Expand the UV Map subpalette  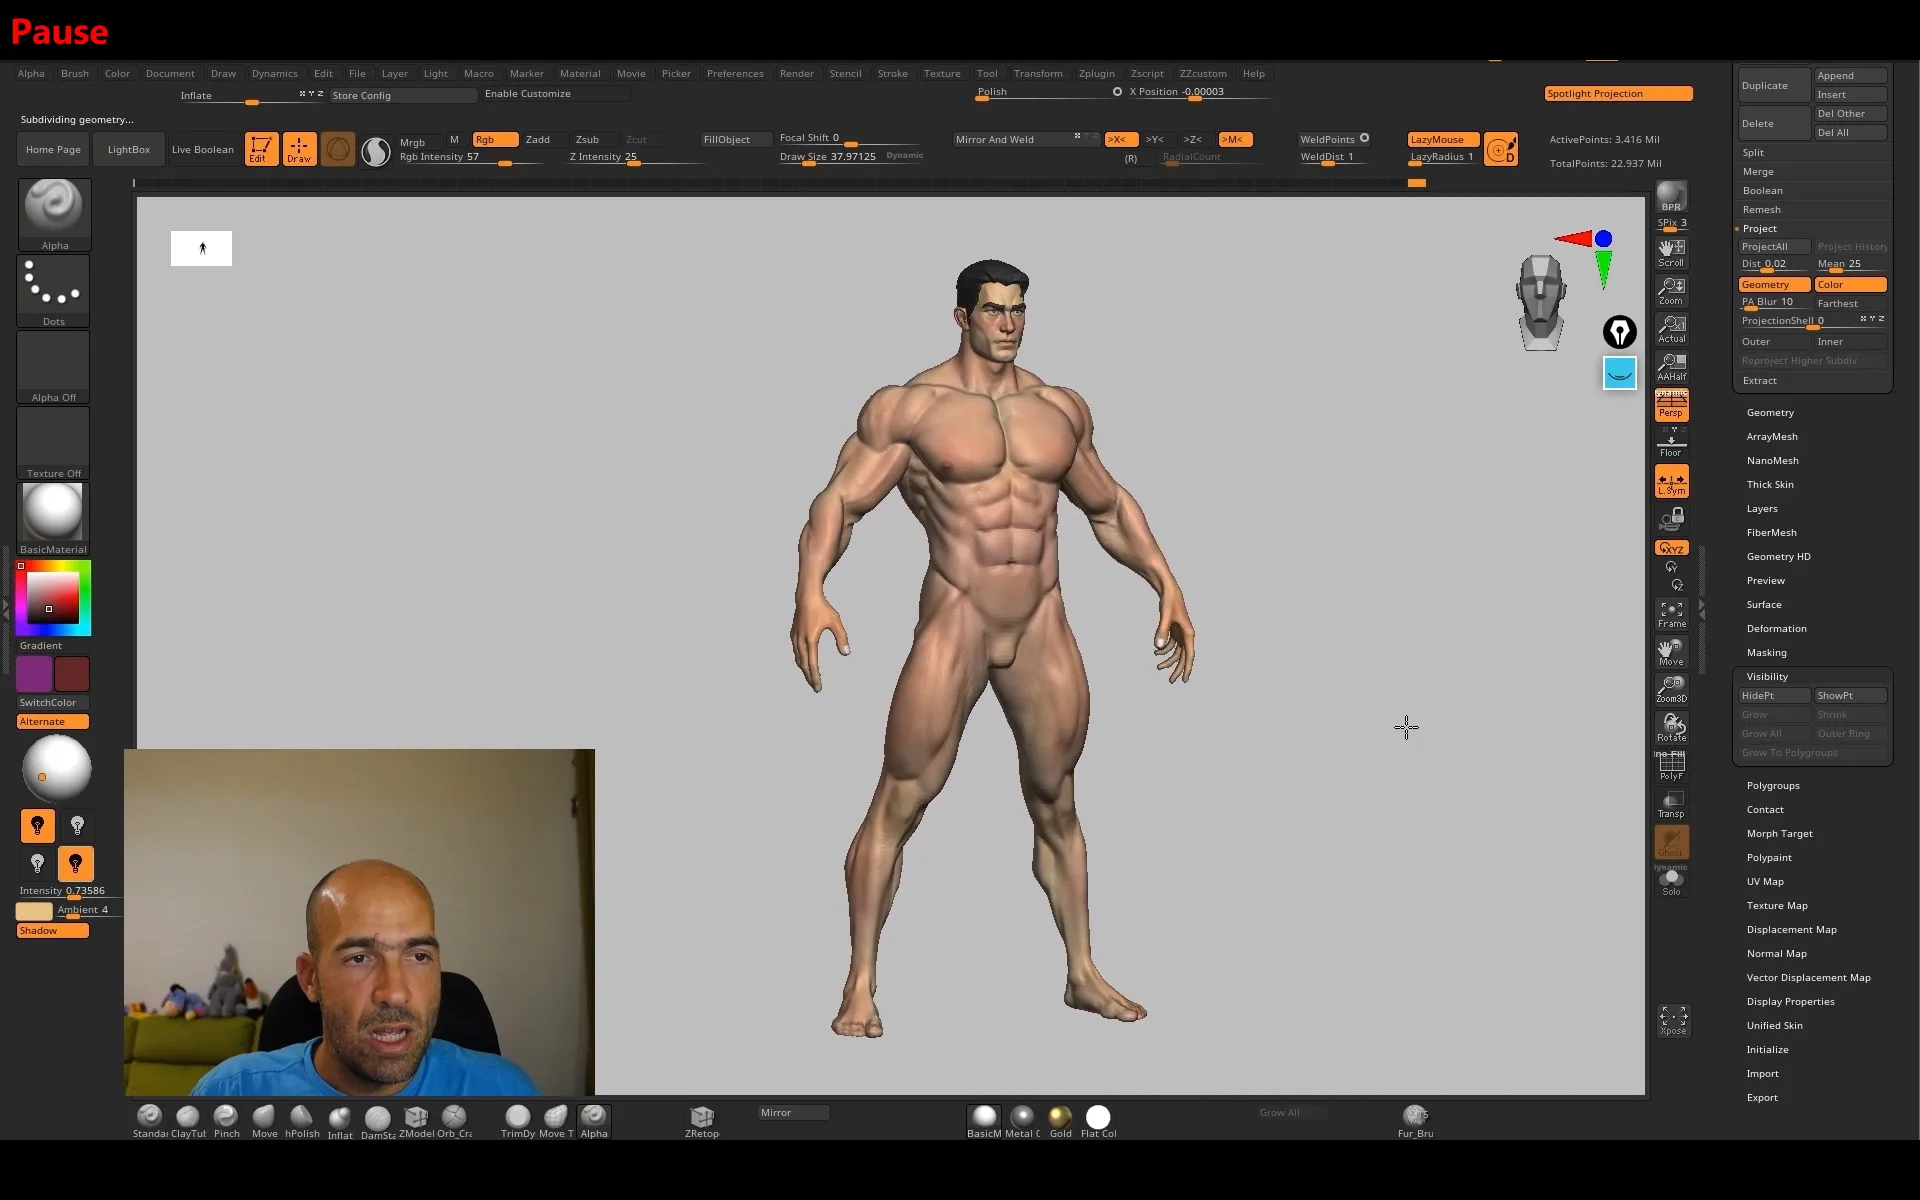pos(1765,881)
